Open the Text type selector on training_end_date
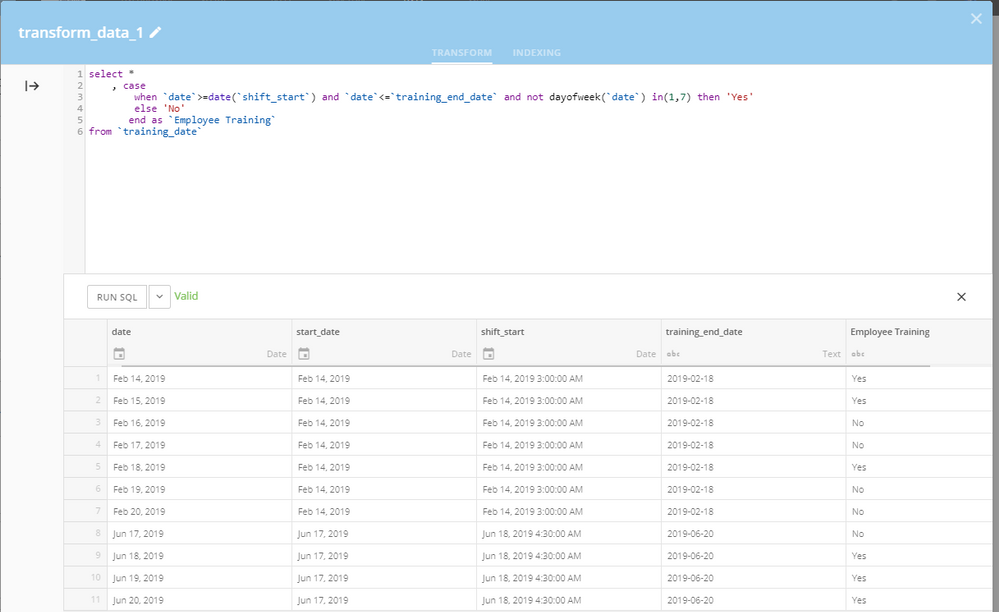The image size is (999, 612). (x=832, y=353)
